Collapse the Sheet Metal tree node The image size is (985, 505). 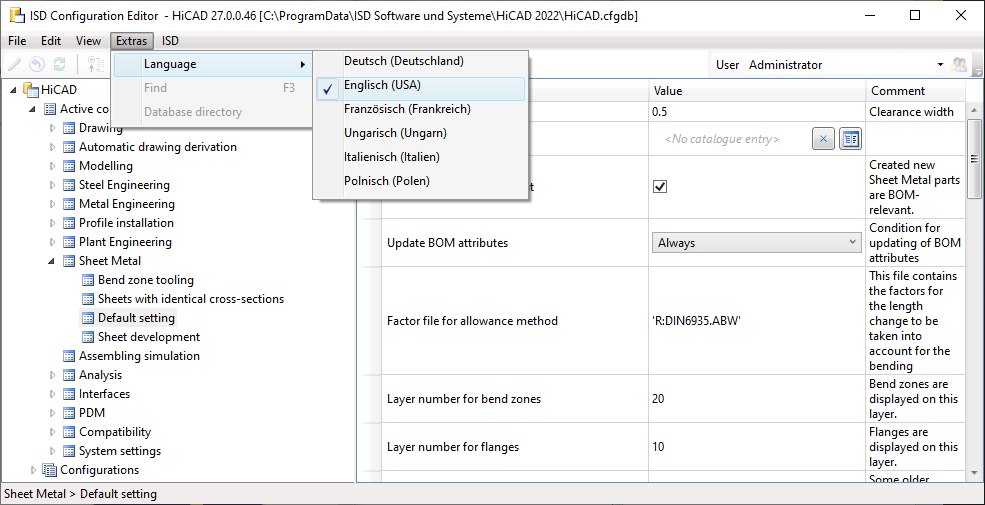tap(52, 261)
